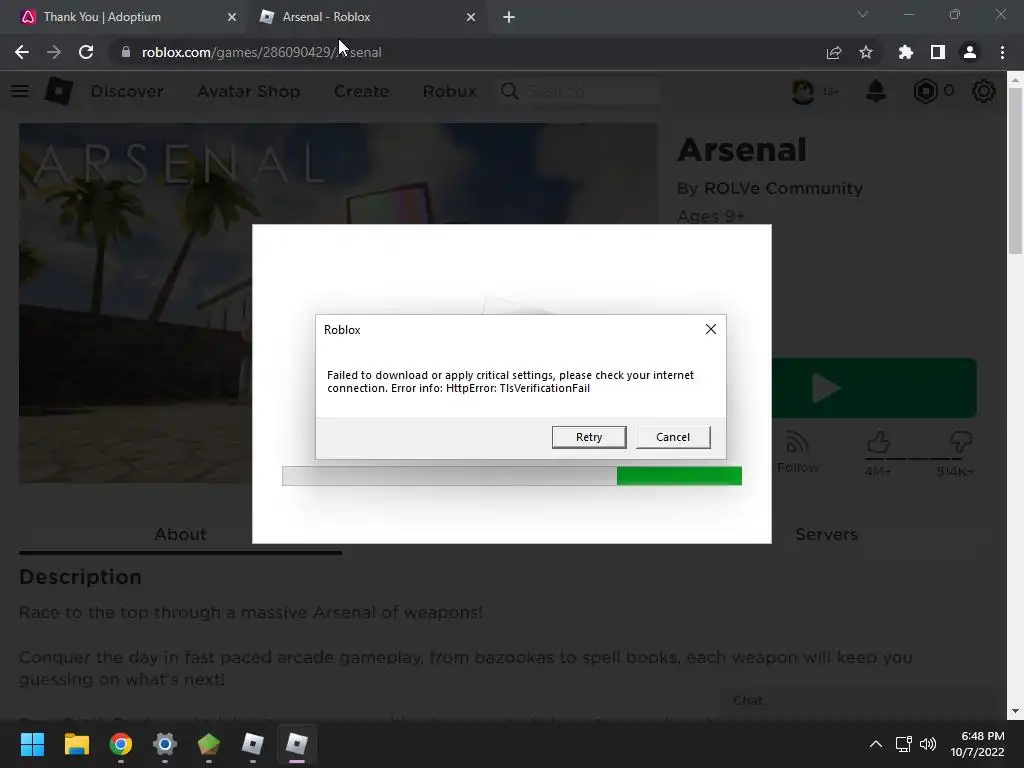
Task: Go back using the browser back arrow
Action: pos(22,52)
